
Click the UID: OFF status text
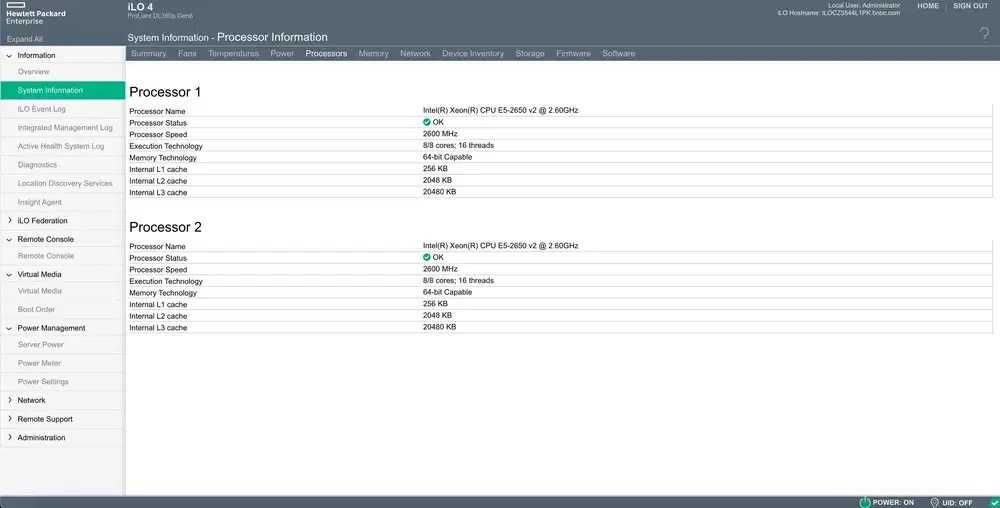(957, 502)
